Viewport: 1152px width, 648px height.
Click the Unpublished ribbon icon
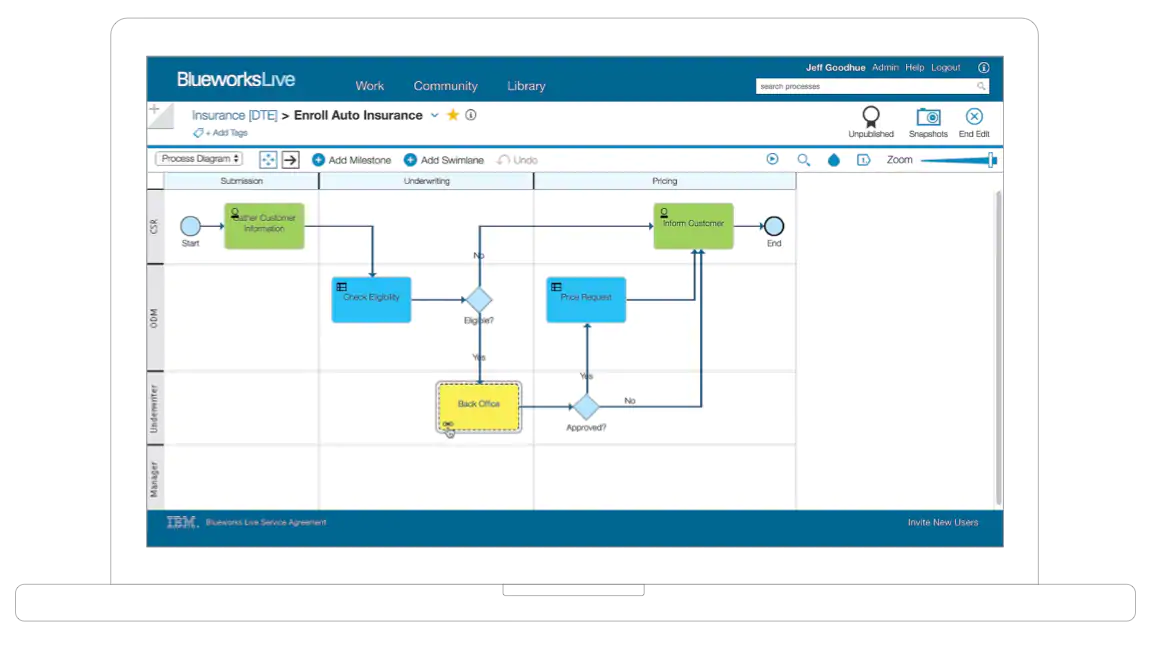point(870,118)
